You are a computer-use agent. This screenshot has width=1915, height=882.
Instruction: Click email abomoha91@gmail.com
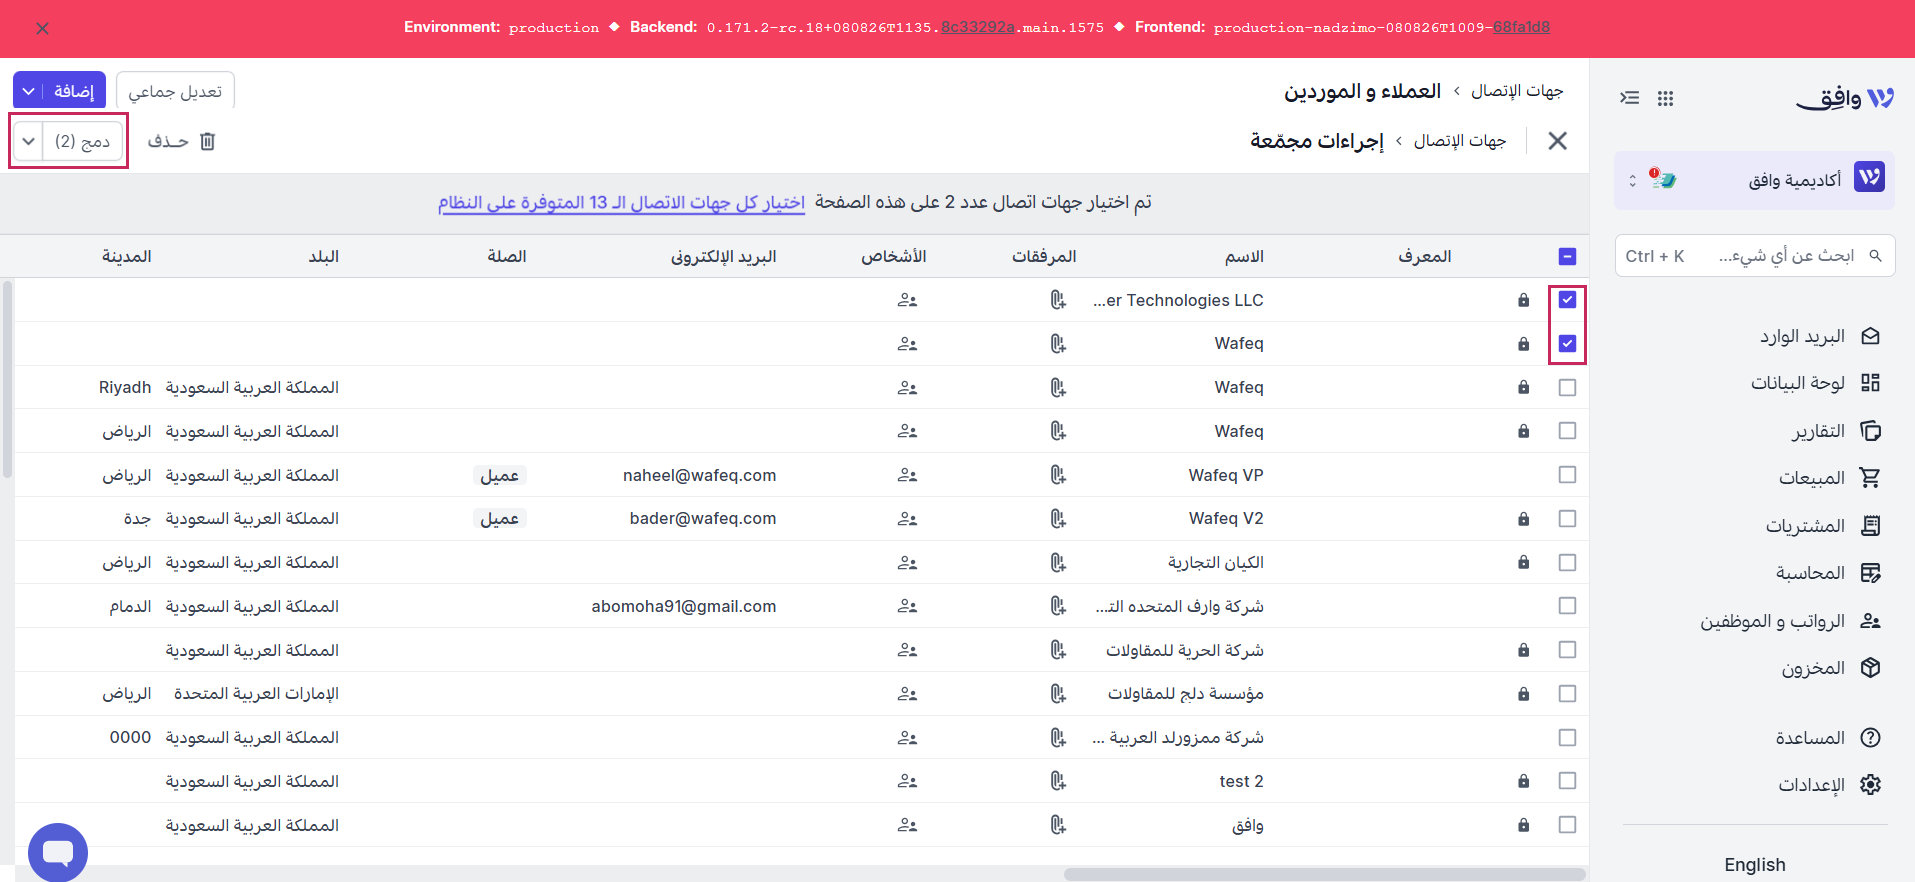click(684, 606)
